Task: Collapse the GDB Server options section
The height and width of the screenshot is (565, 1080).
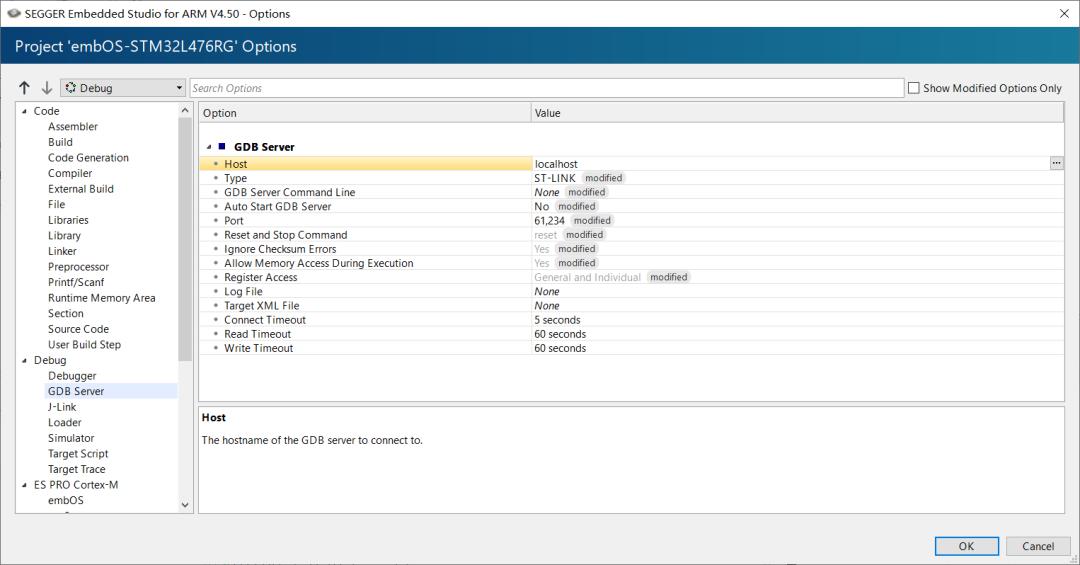Action: pyautogui.click(x=209, y=147)
